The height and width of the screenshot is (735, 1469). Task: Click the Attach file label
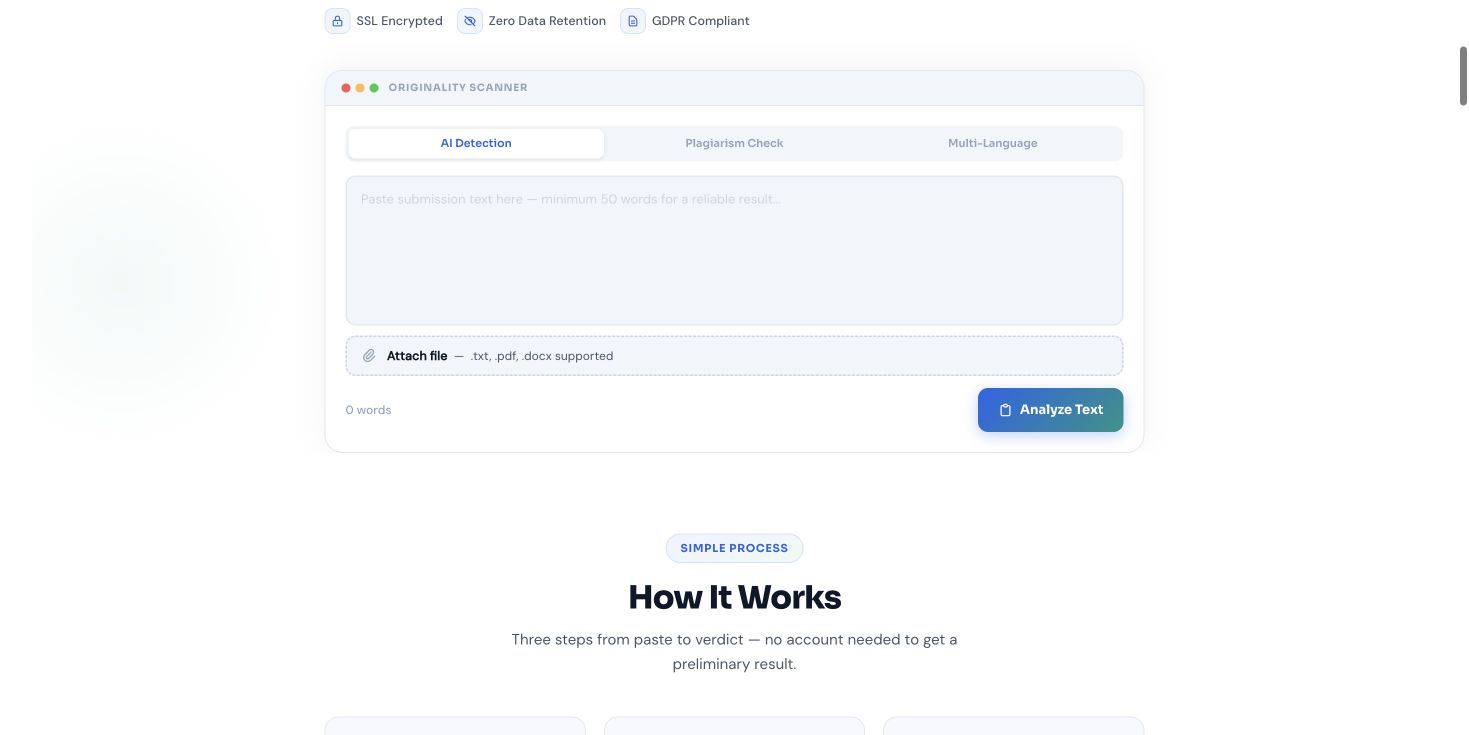[417, 356]
